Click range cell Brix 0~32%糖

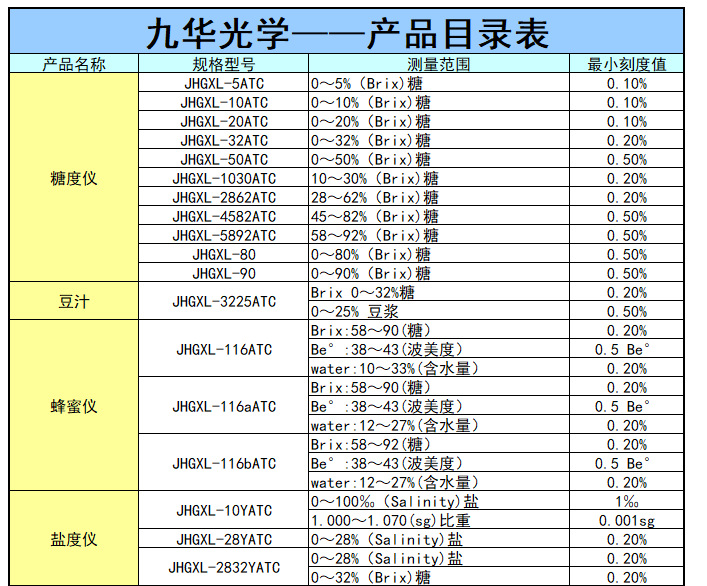pos(439,292)
